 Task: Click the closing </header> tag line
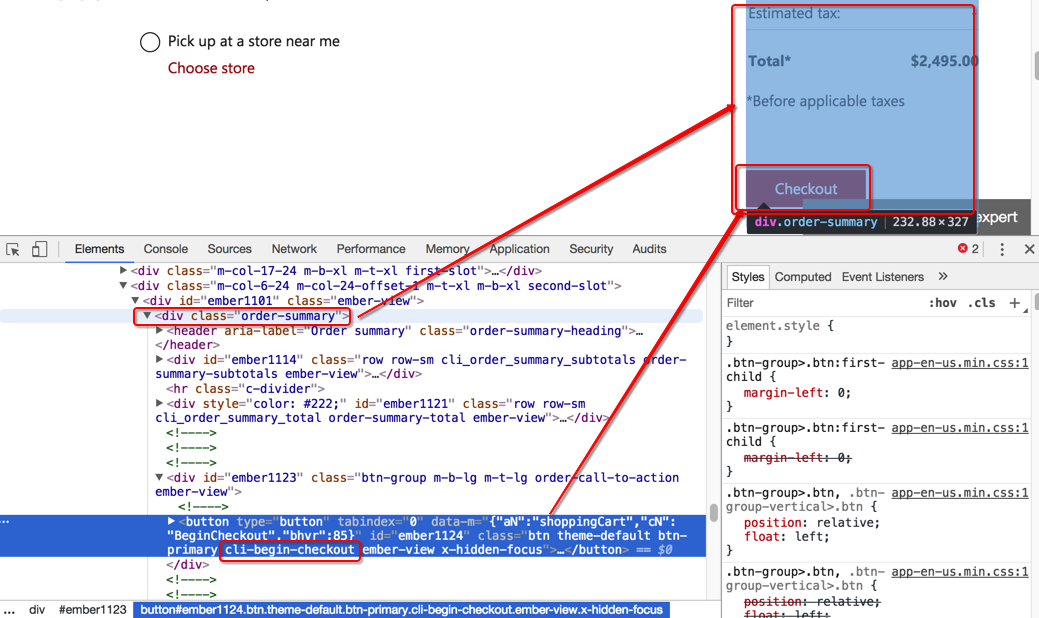188,344
